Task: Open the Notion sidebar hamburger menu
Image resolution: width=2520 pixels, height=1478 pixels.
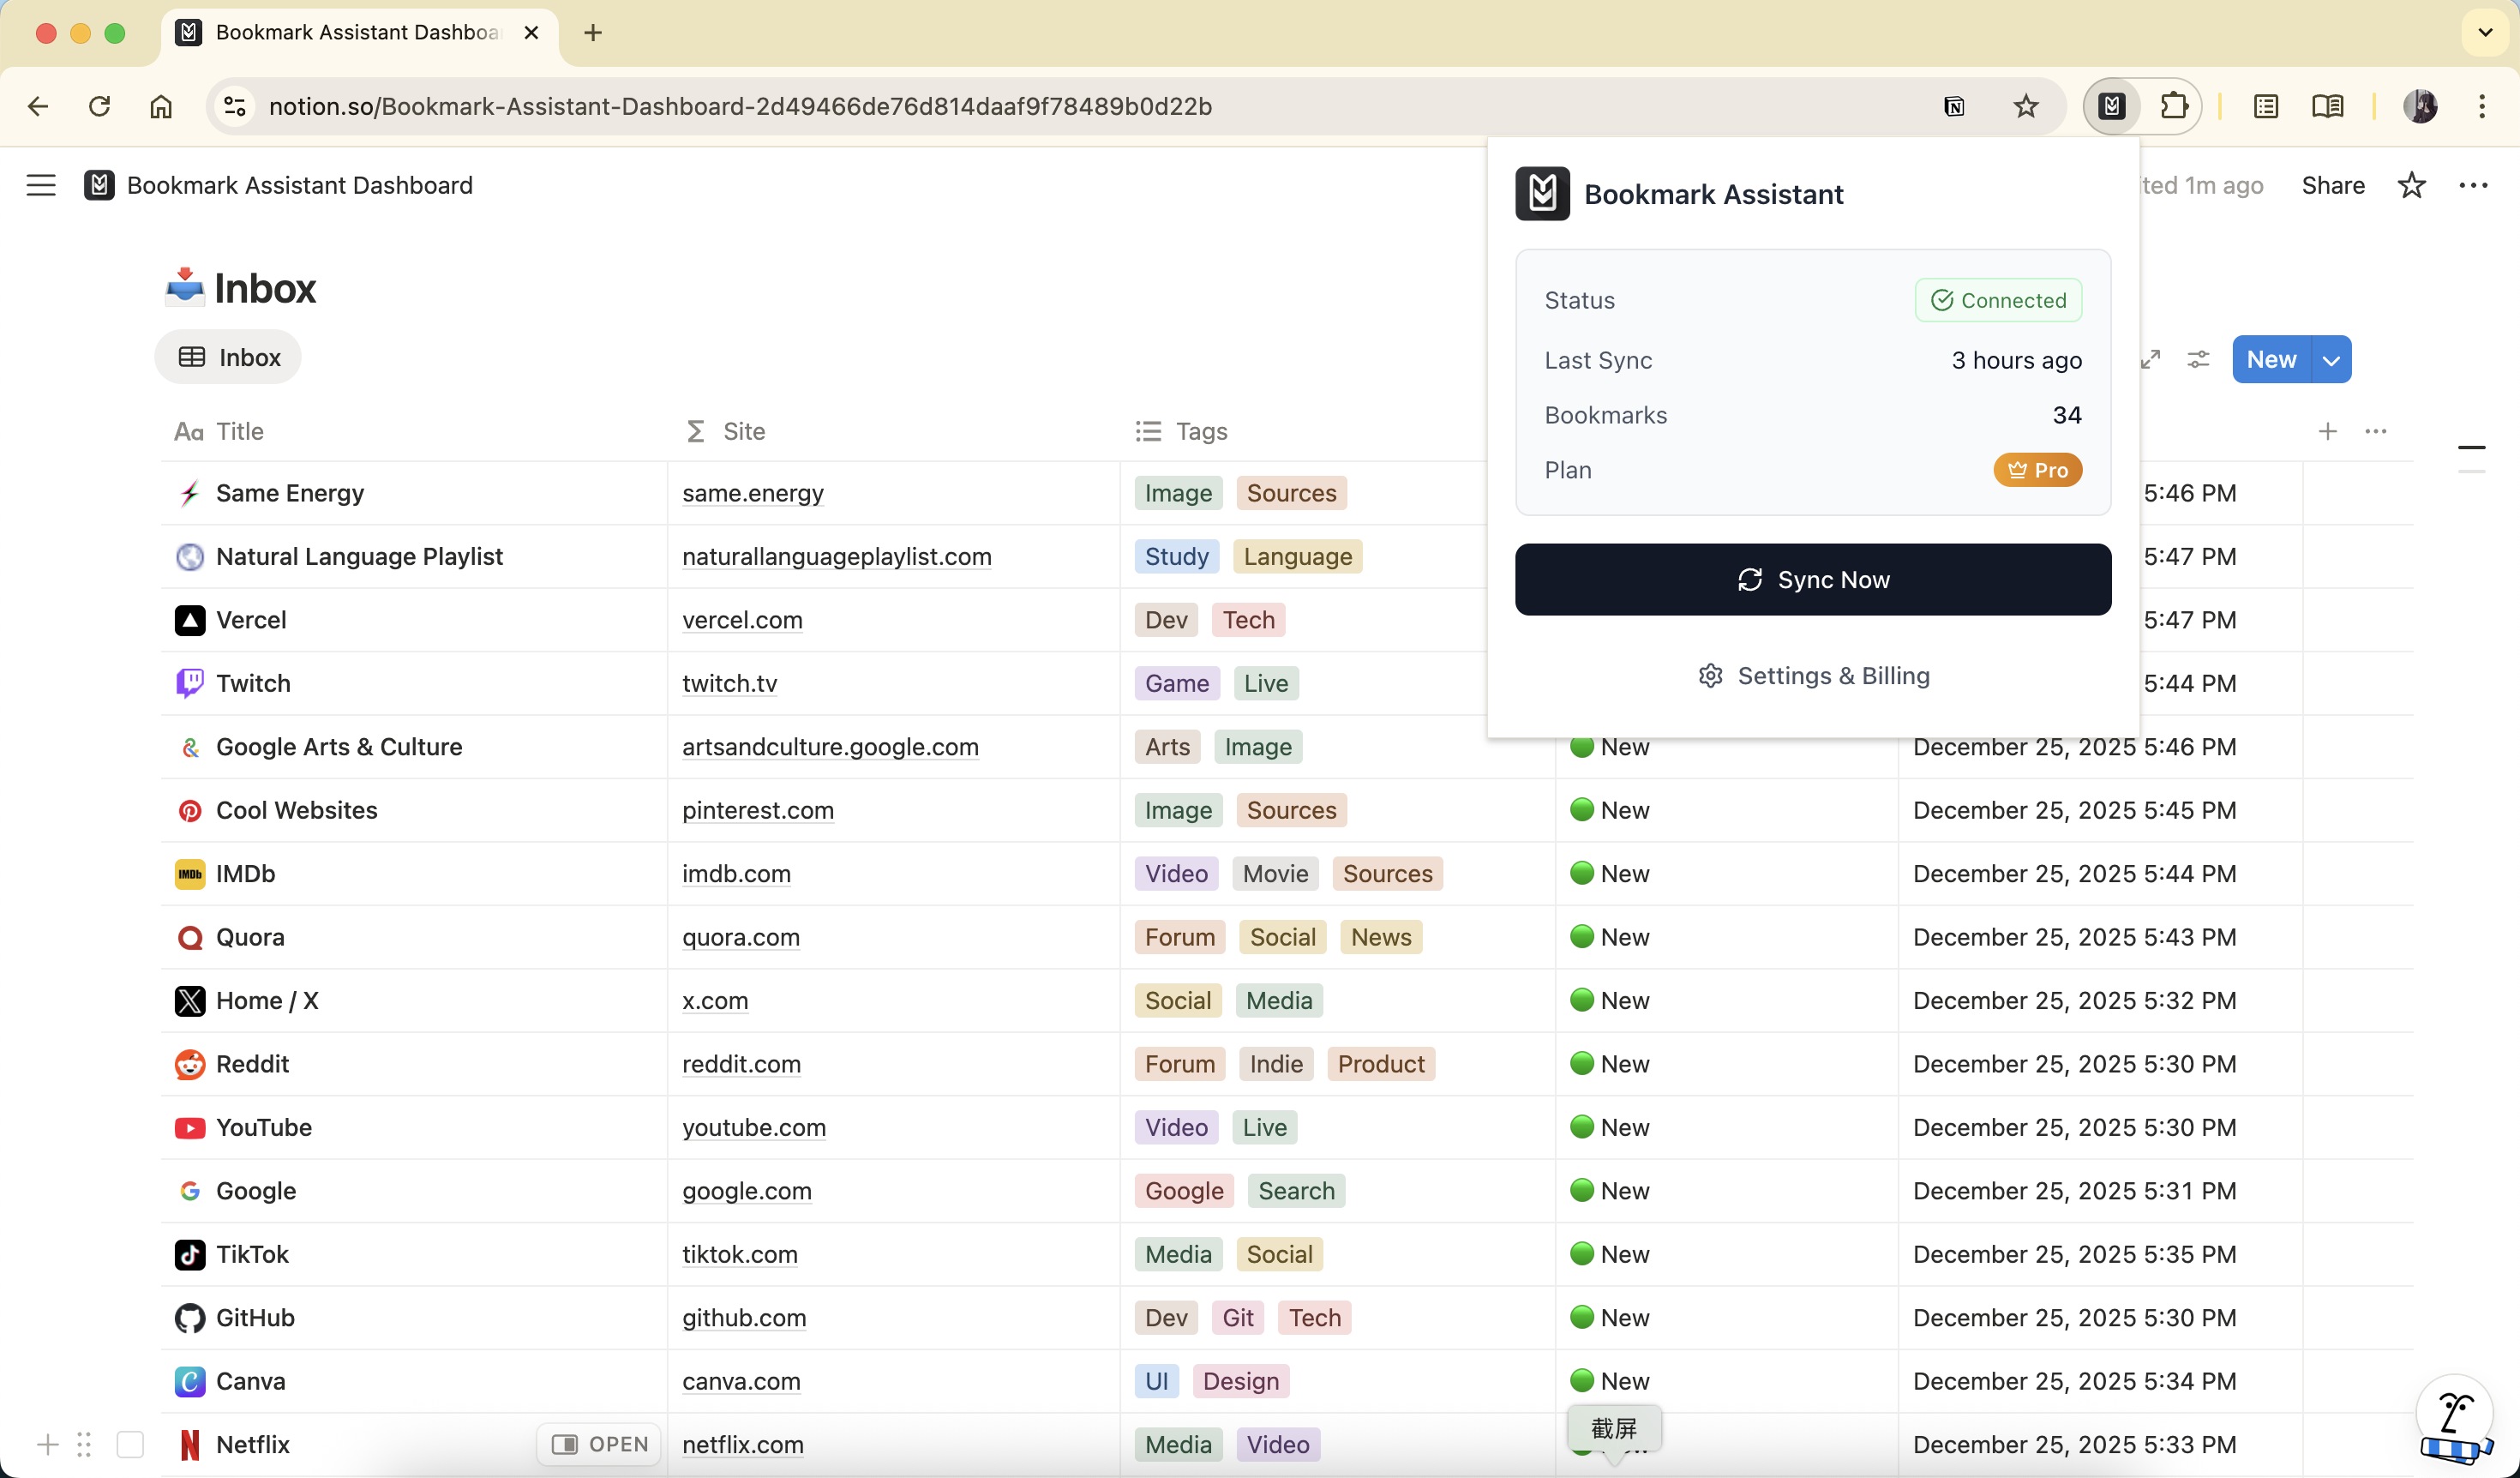Action: click(40, 185)
